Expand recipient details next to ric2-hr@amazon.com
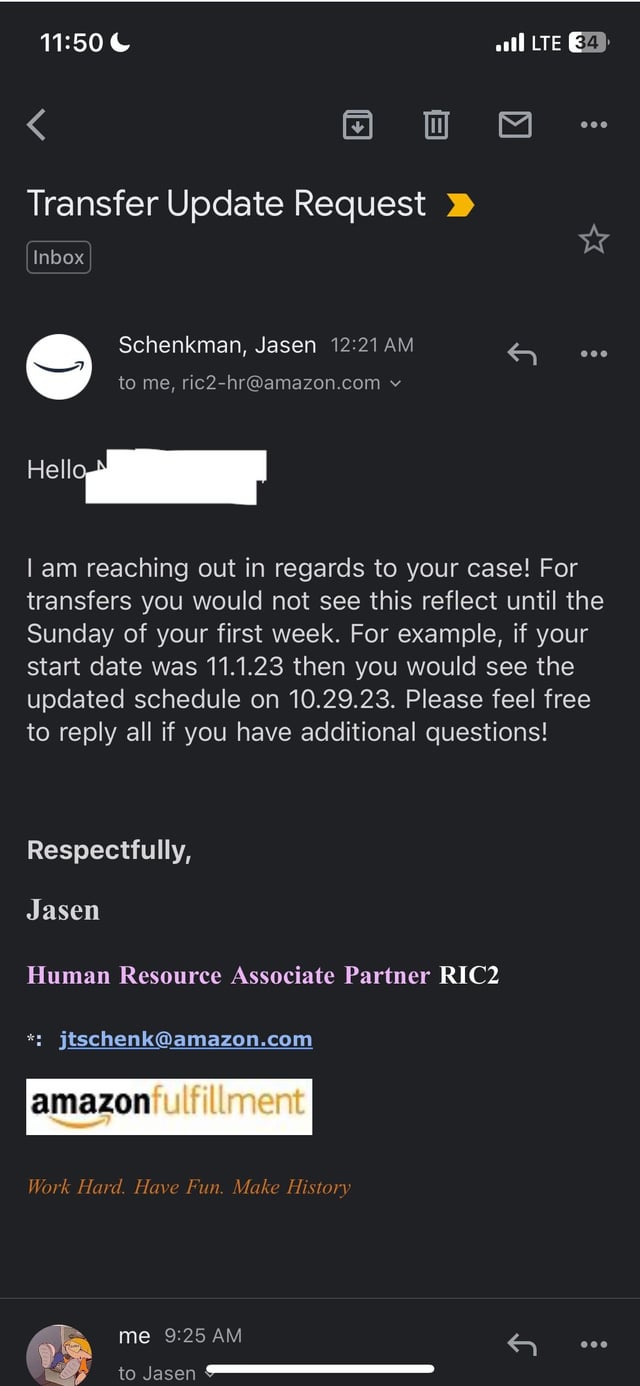640x1386 pixels. tap(397, 383)
